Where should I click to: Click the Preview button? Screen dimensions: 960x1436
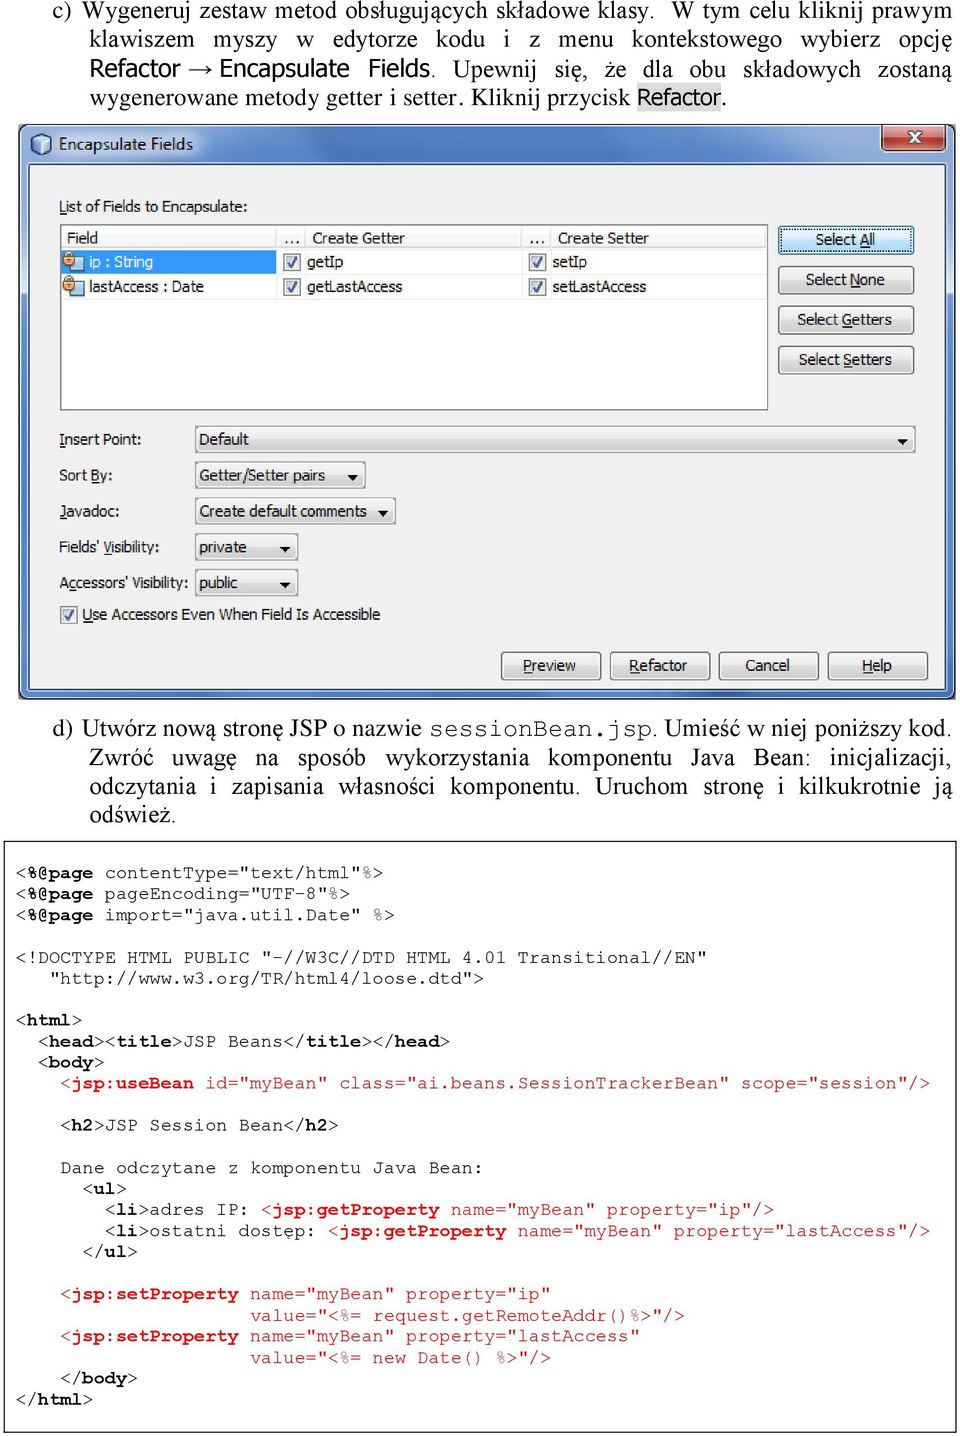[550, 666]
